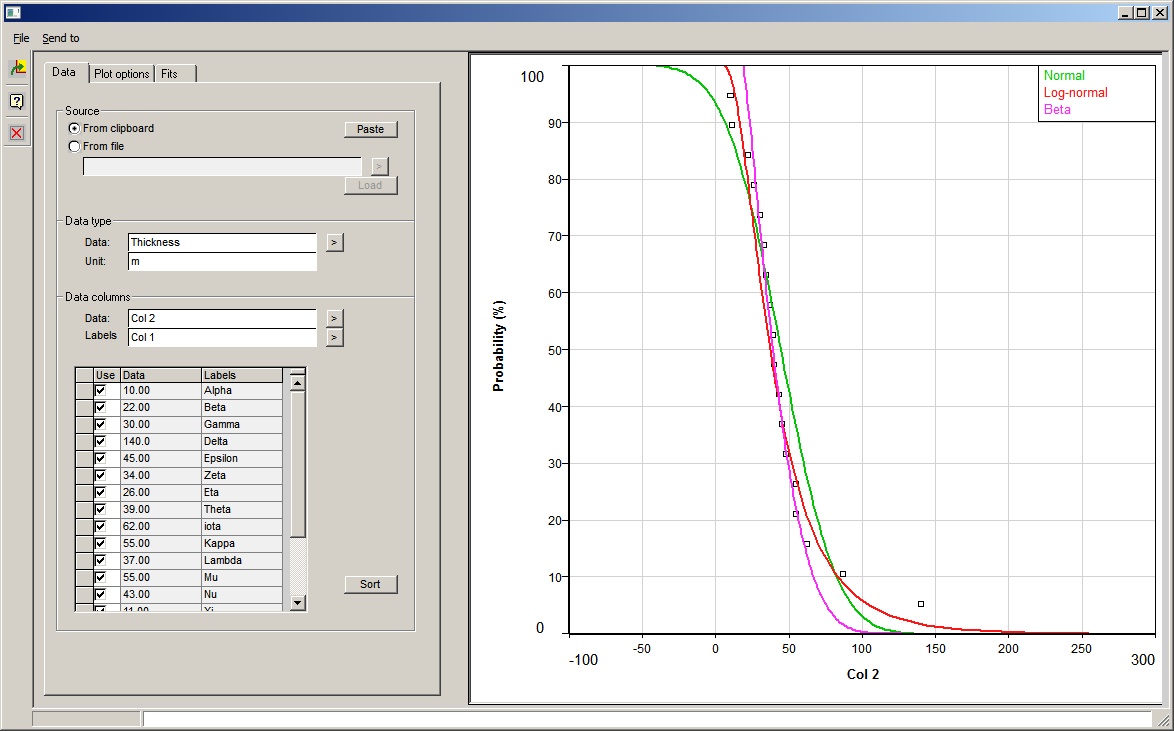Click scroll up arrow of data table

point(297,382)
